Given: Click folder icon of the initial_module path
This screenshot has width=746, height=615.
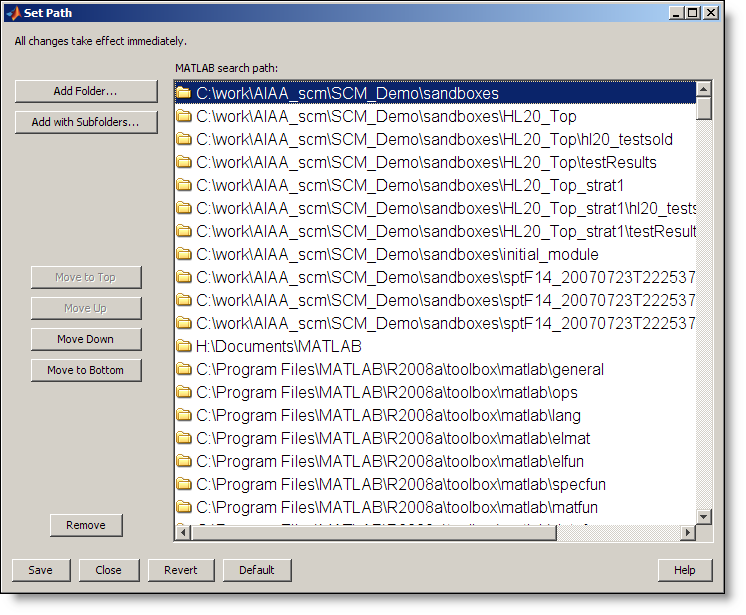Looking at the screenshot, I should coord(184,254).
